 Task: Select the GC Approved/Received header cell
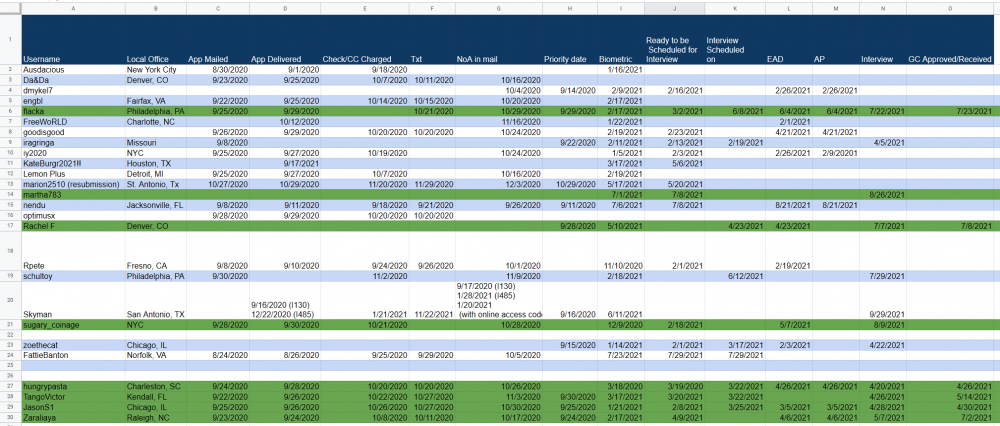(952, 39)
